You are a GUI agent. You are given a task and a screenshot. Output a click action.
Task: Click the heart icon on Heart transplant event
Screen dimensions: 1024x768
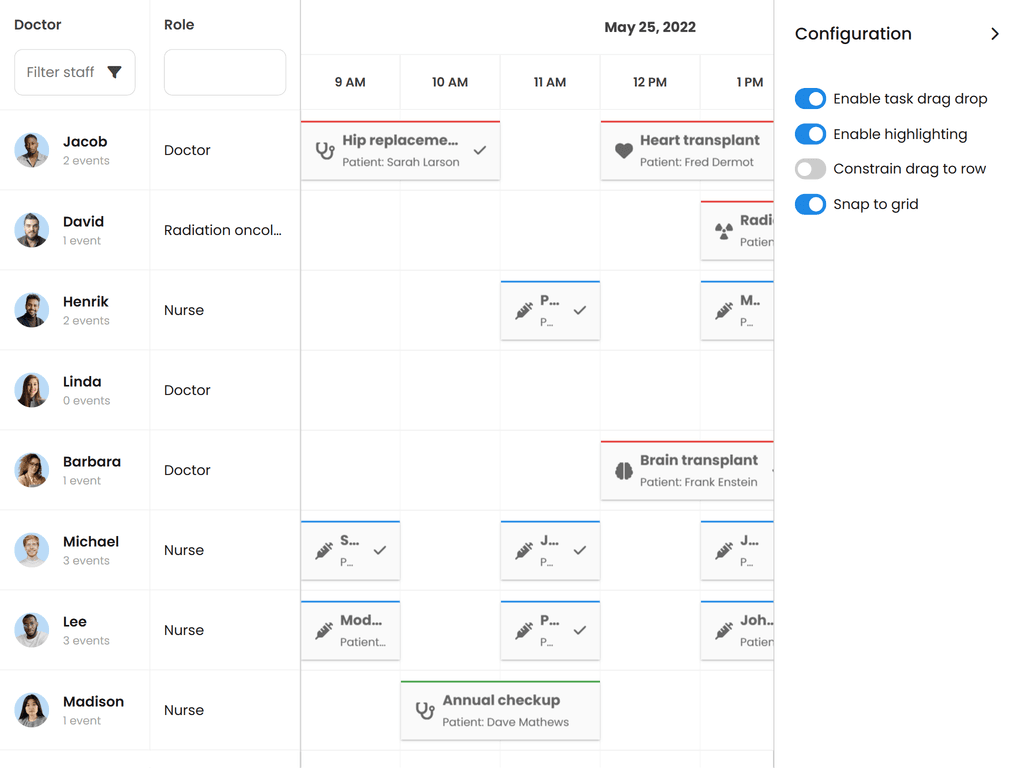pyautogui.click(x=623, y=151)
